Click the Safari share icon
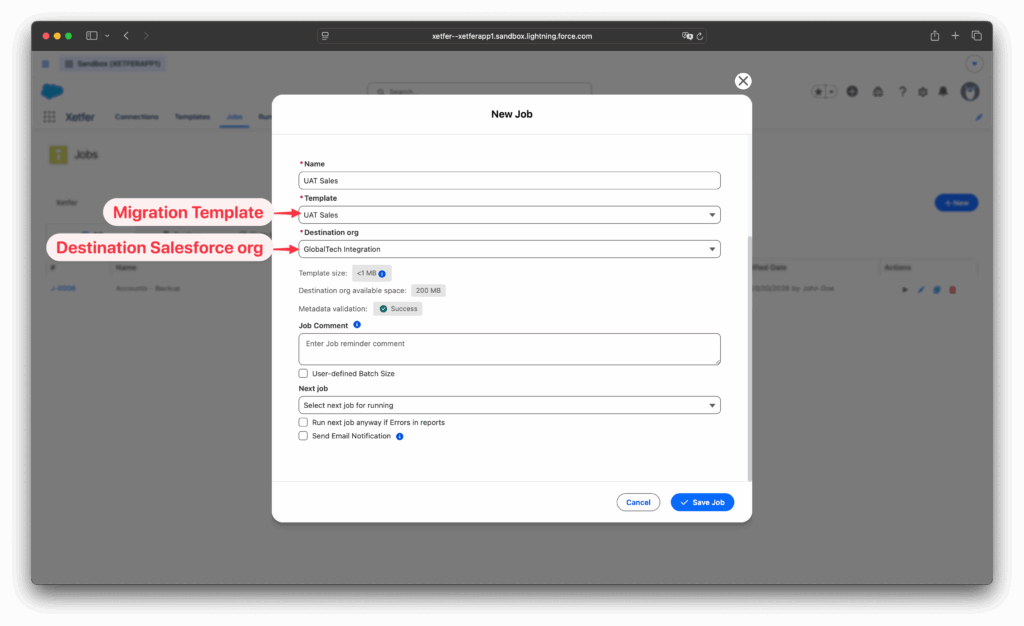Image resolution: width=1024 pixels, height=626 pixels. point(935,36)
